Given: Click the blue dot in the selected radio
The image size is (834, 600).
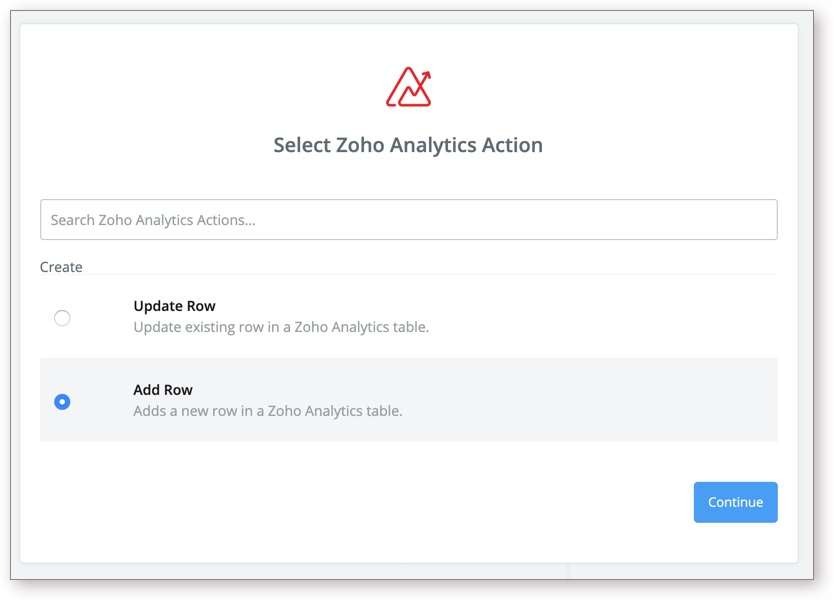Looking at the screenshot, I should (x=62, y=402).
